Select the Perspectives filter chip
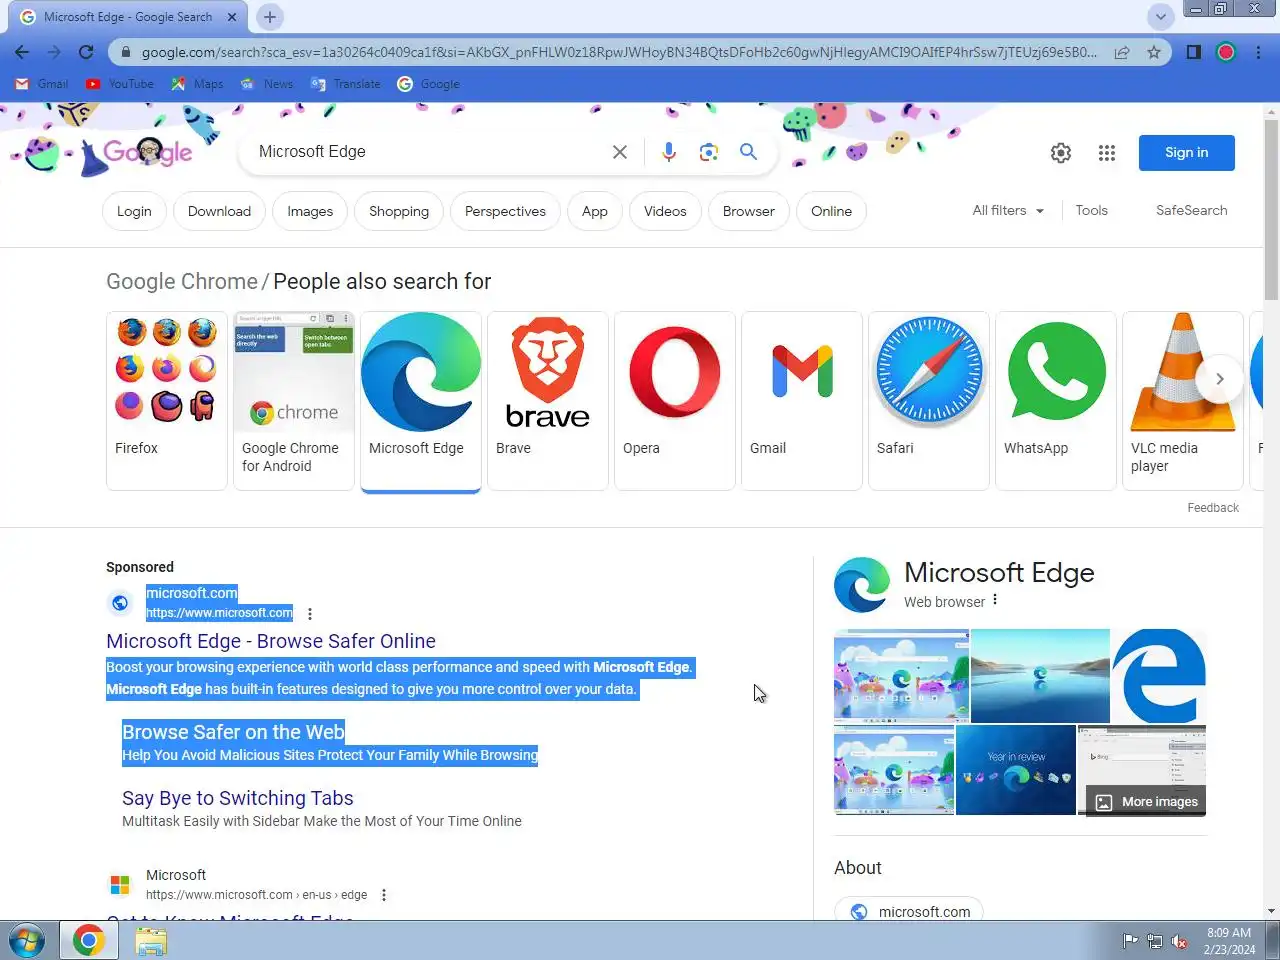Screen dimensions: 1280x960 tap(506, 211)
